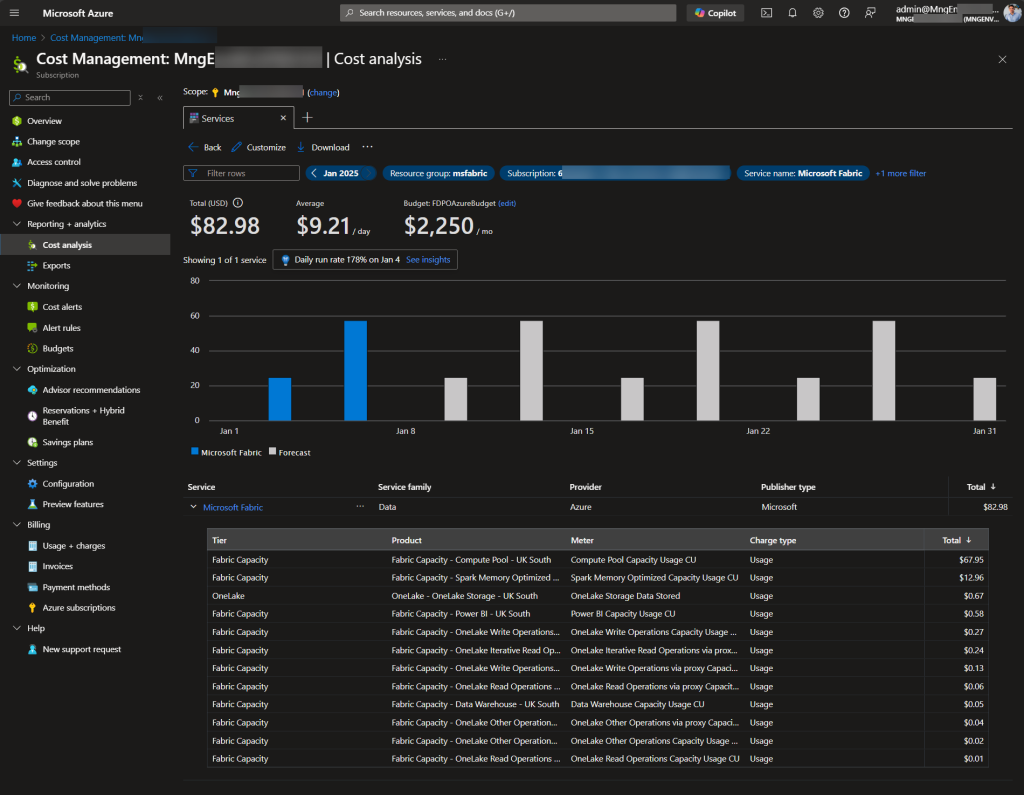Click the Service name: Microsoft Fabric filter

coord(803,173)
